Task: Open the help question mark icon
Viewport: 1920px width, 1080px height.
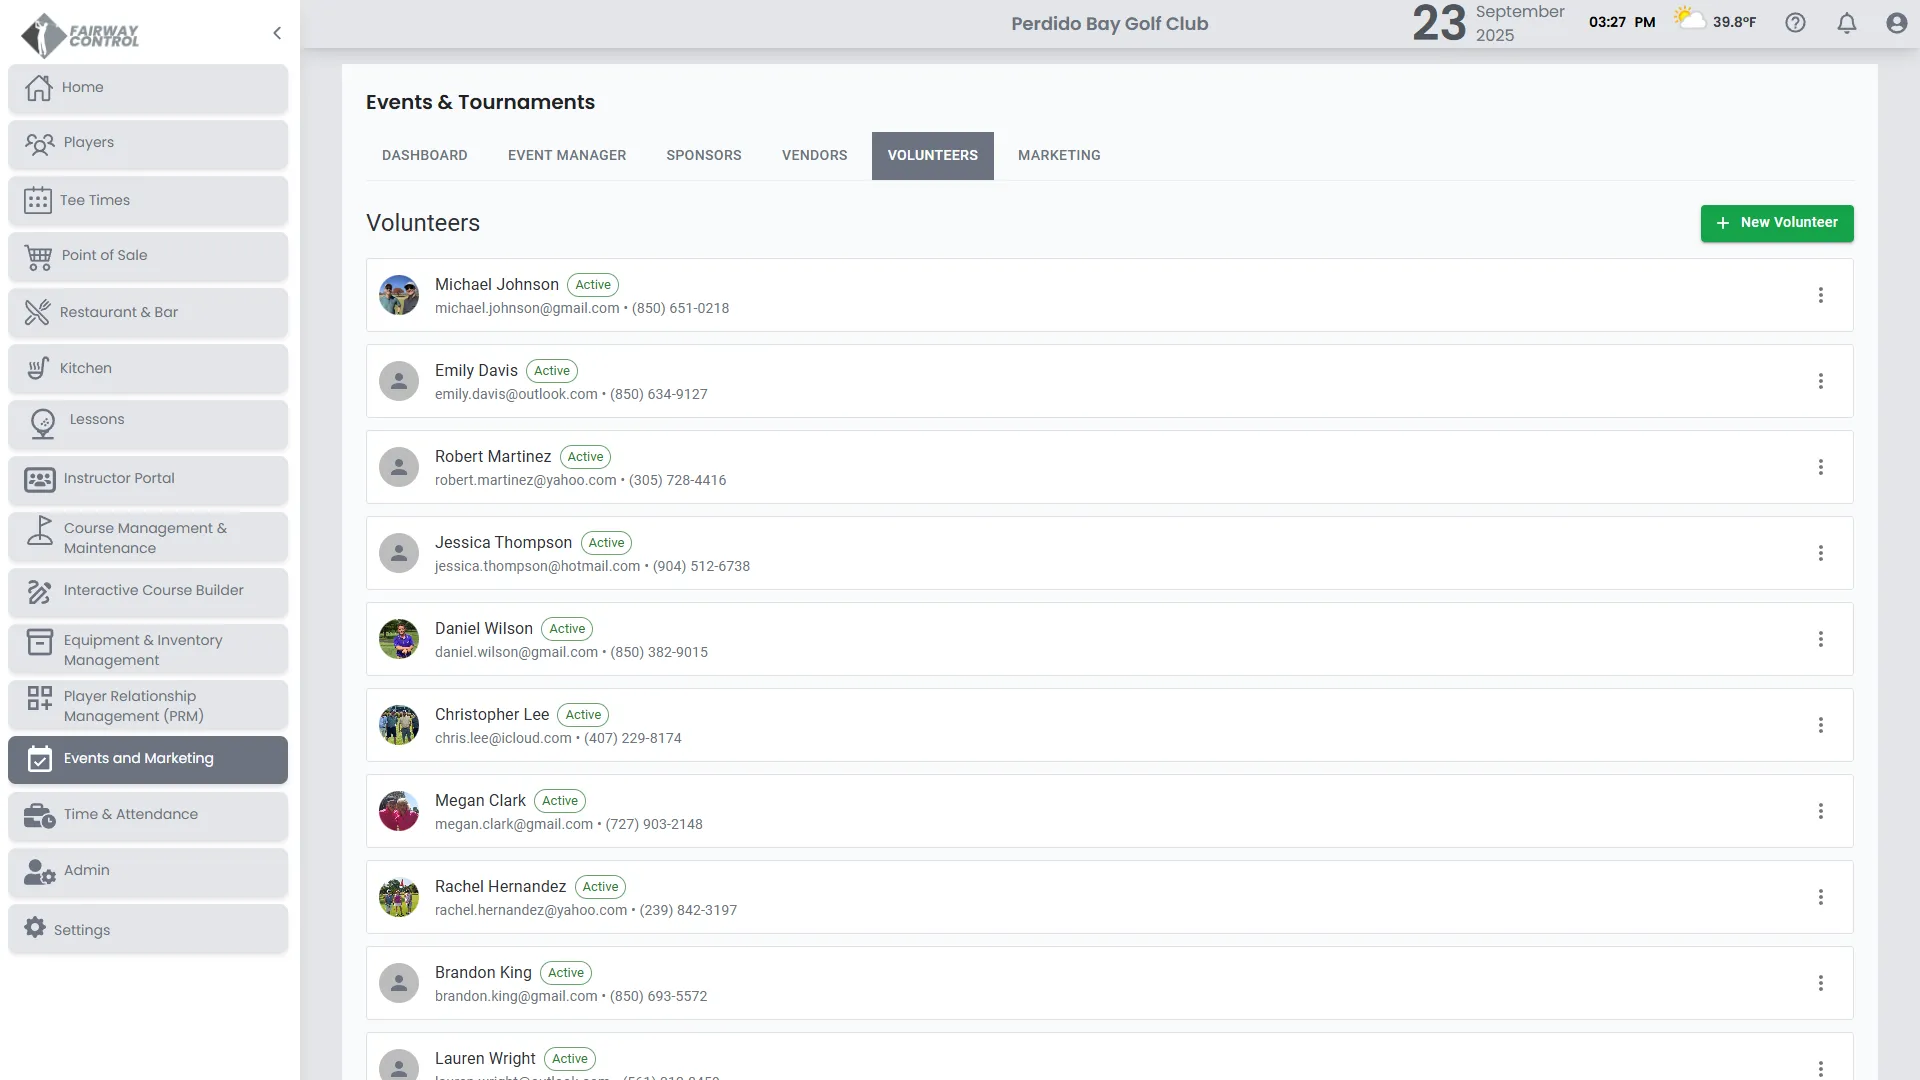Action: (1795, 23)
